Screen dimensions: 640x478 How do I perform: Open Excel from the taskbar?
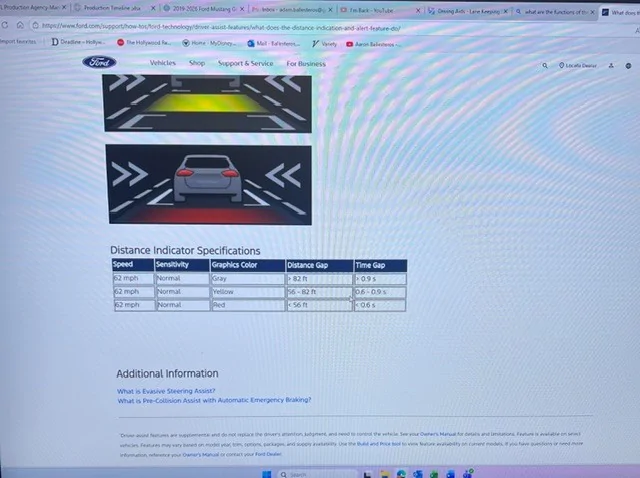(433, 474)
